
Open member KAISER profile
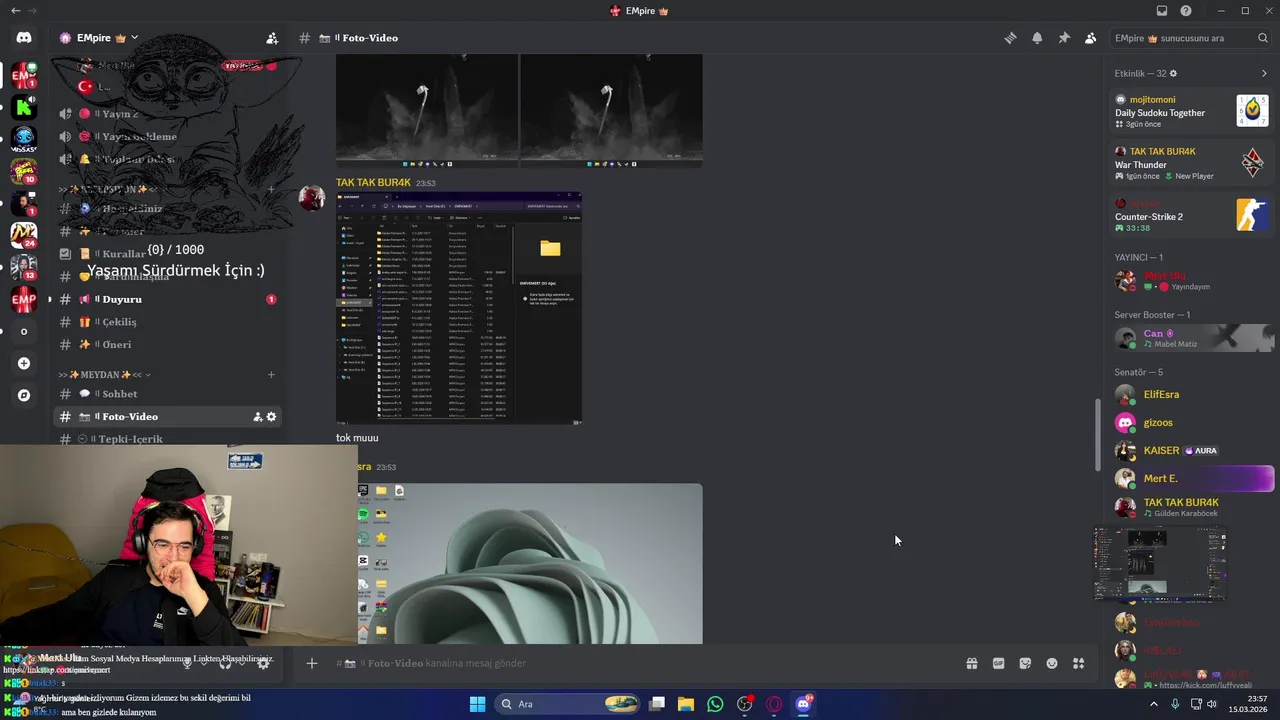(x=1191, y=450)
